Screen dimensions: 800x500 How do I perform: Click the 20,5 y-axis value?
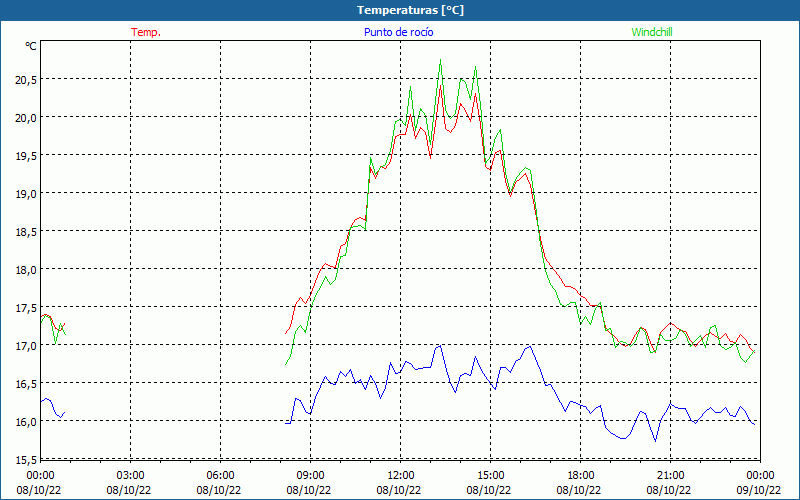click(25, 80)
